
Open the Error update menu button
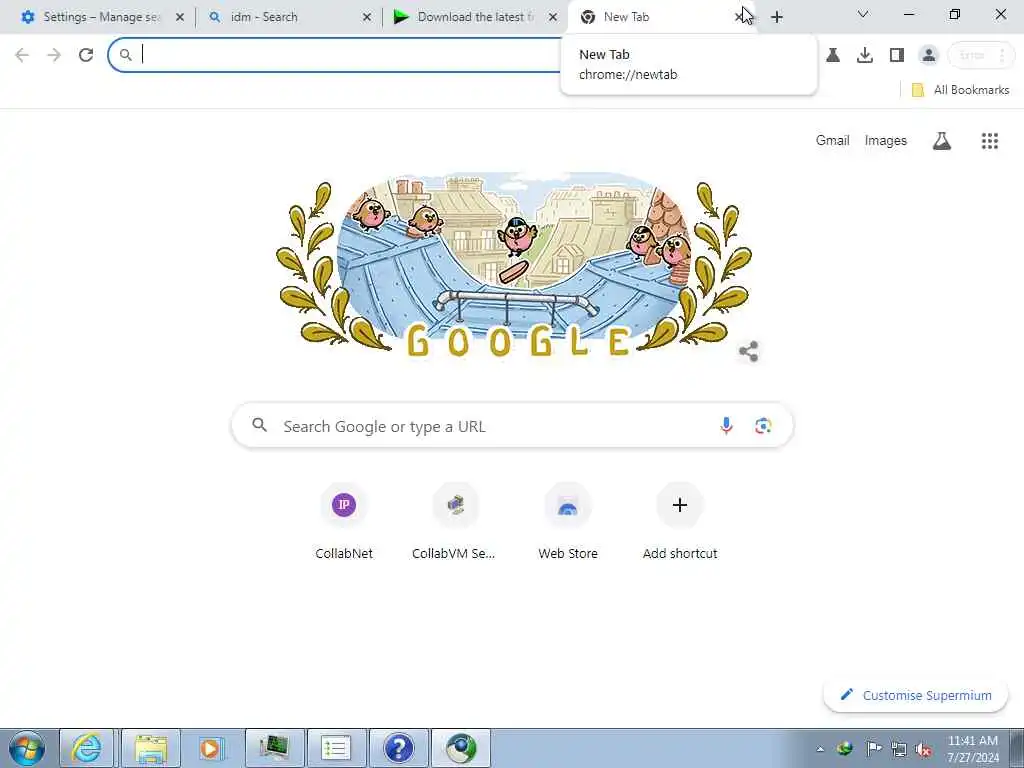point(982,55)
